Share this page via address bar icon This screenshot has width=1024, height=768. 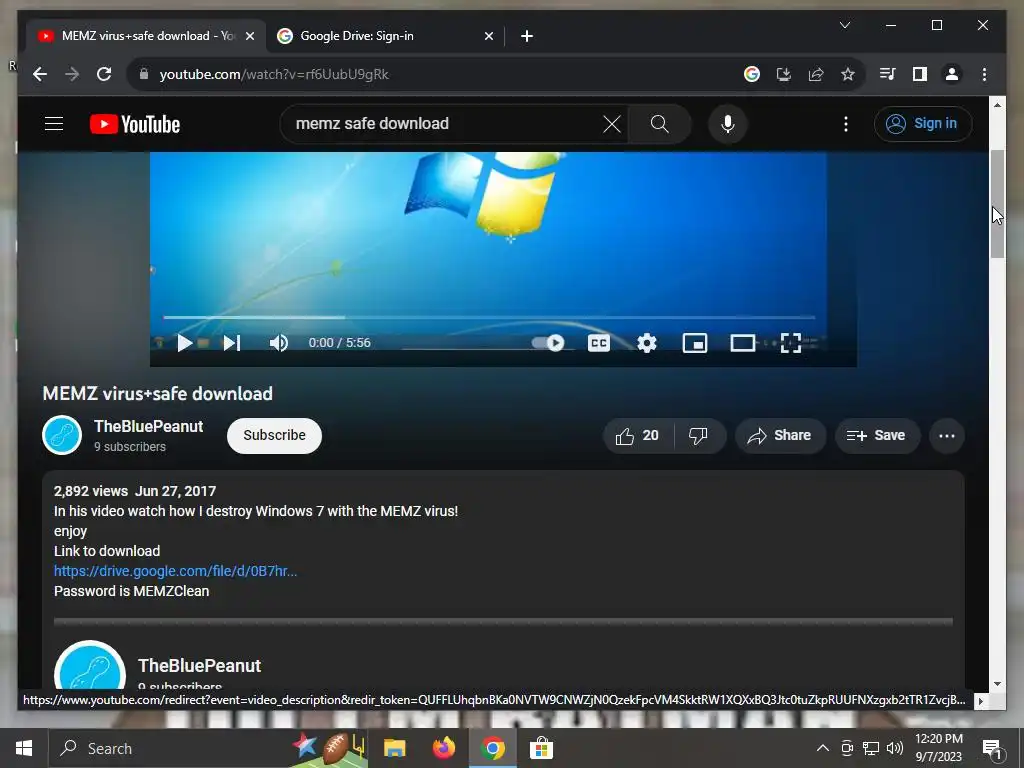tap(816, 74)
